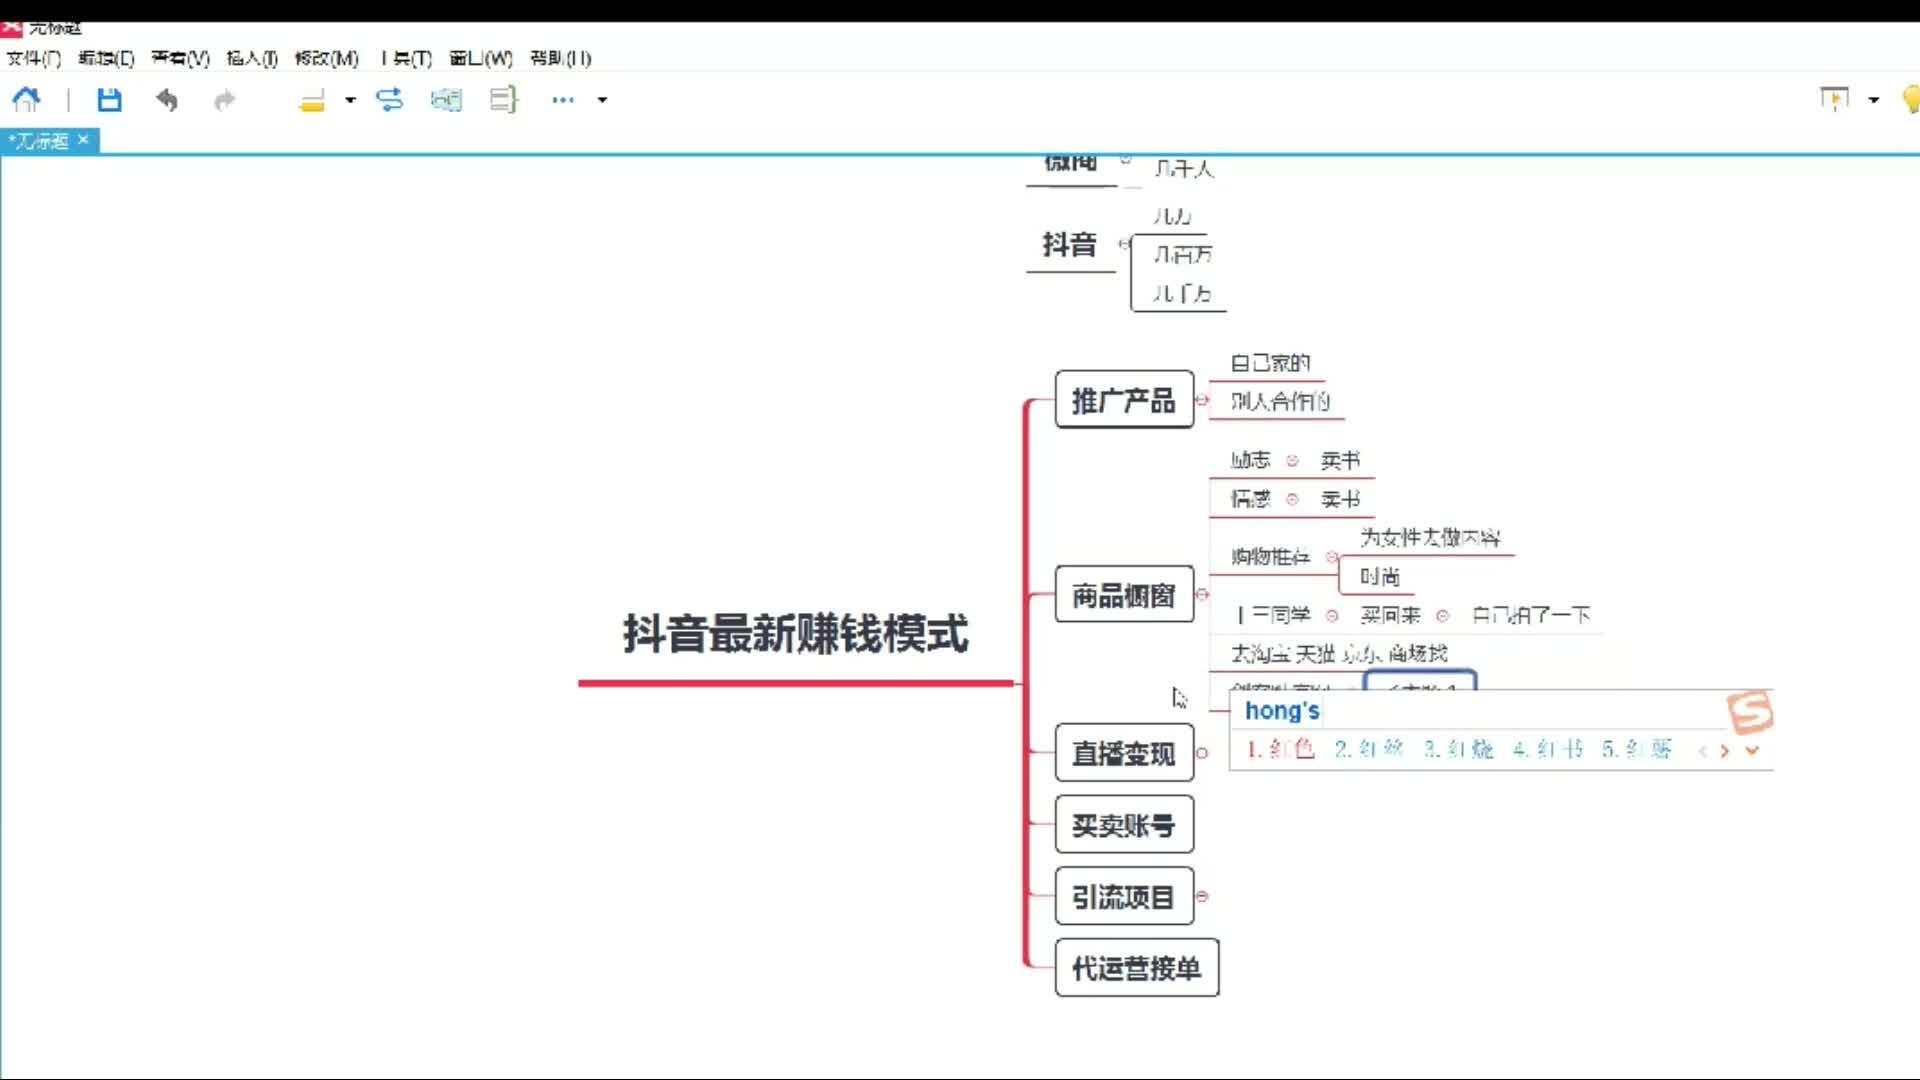Redo the undone action

coord(225,99)
